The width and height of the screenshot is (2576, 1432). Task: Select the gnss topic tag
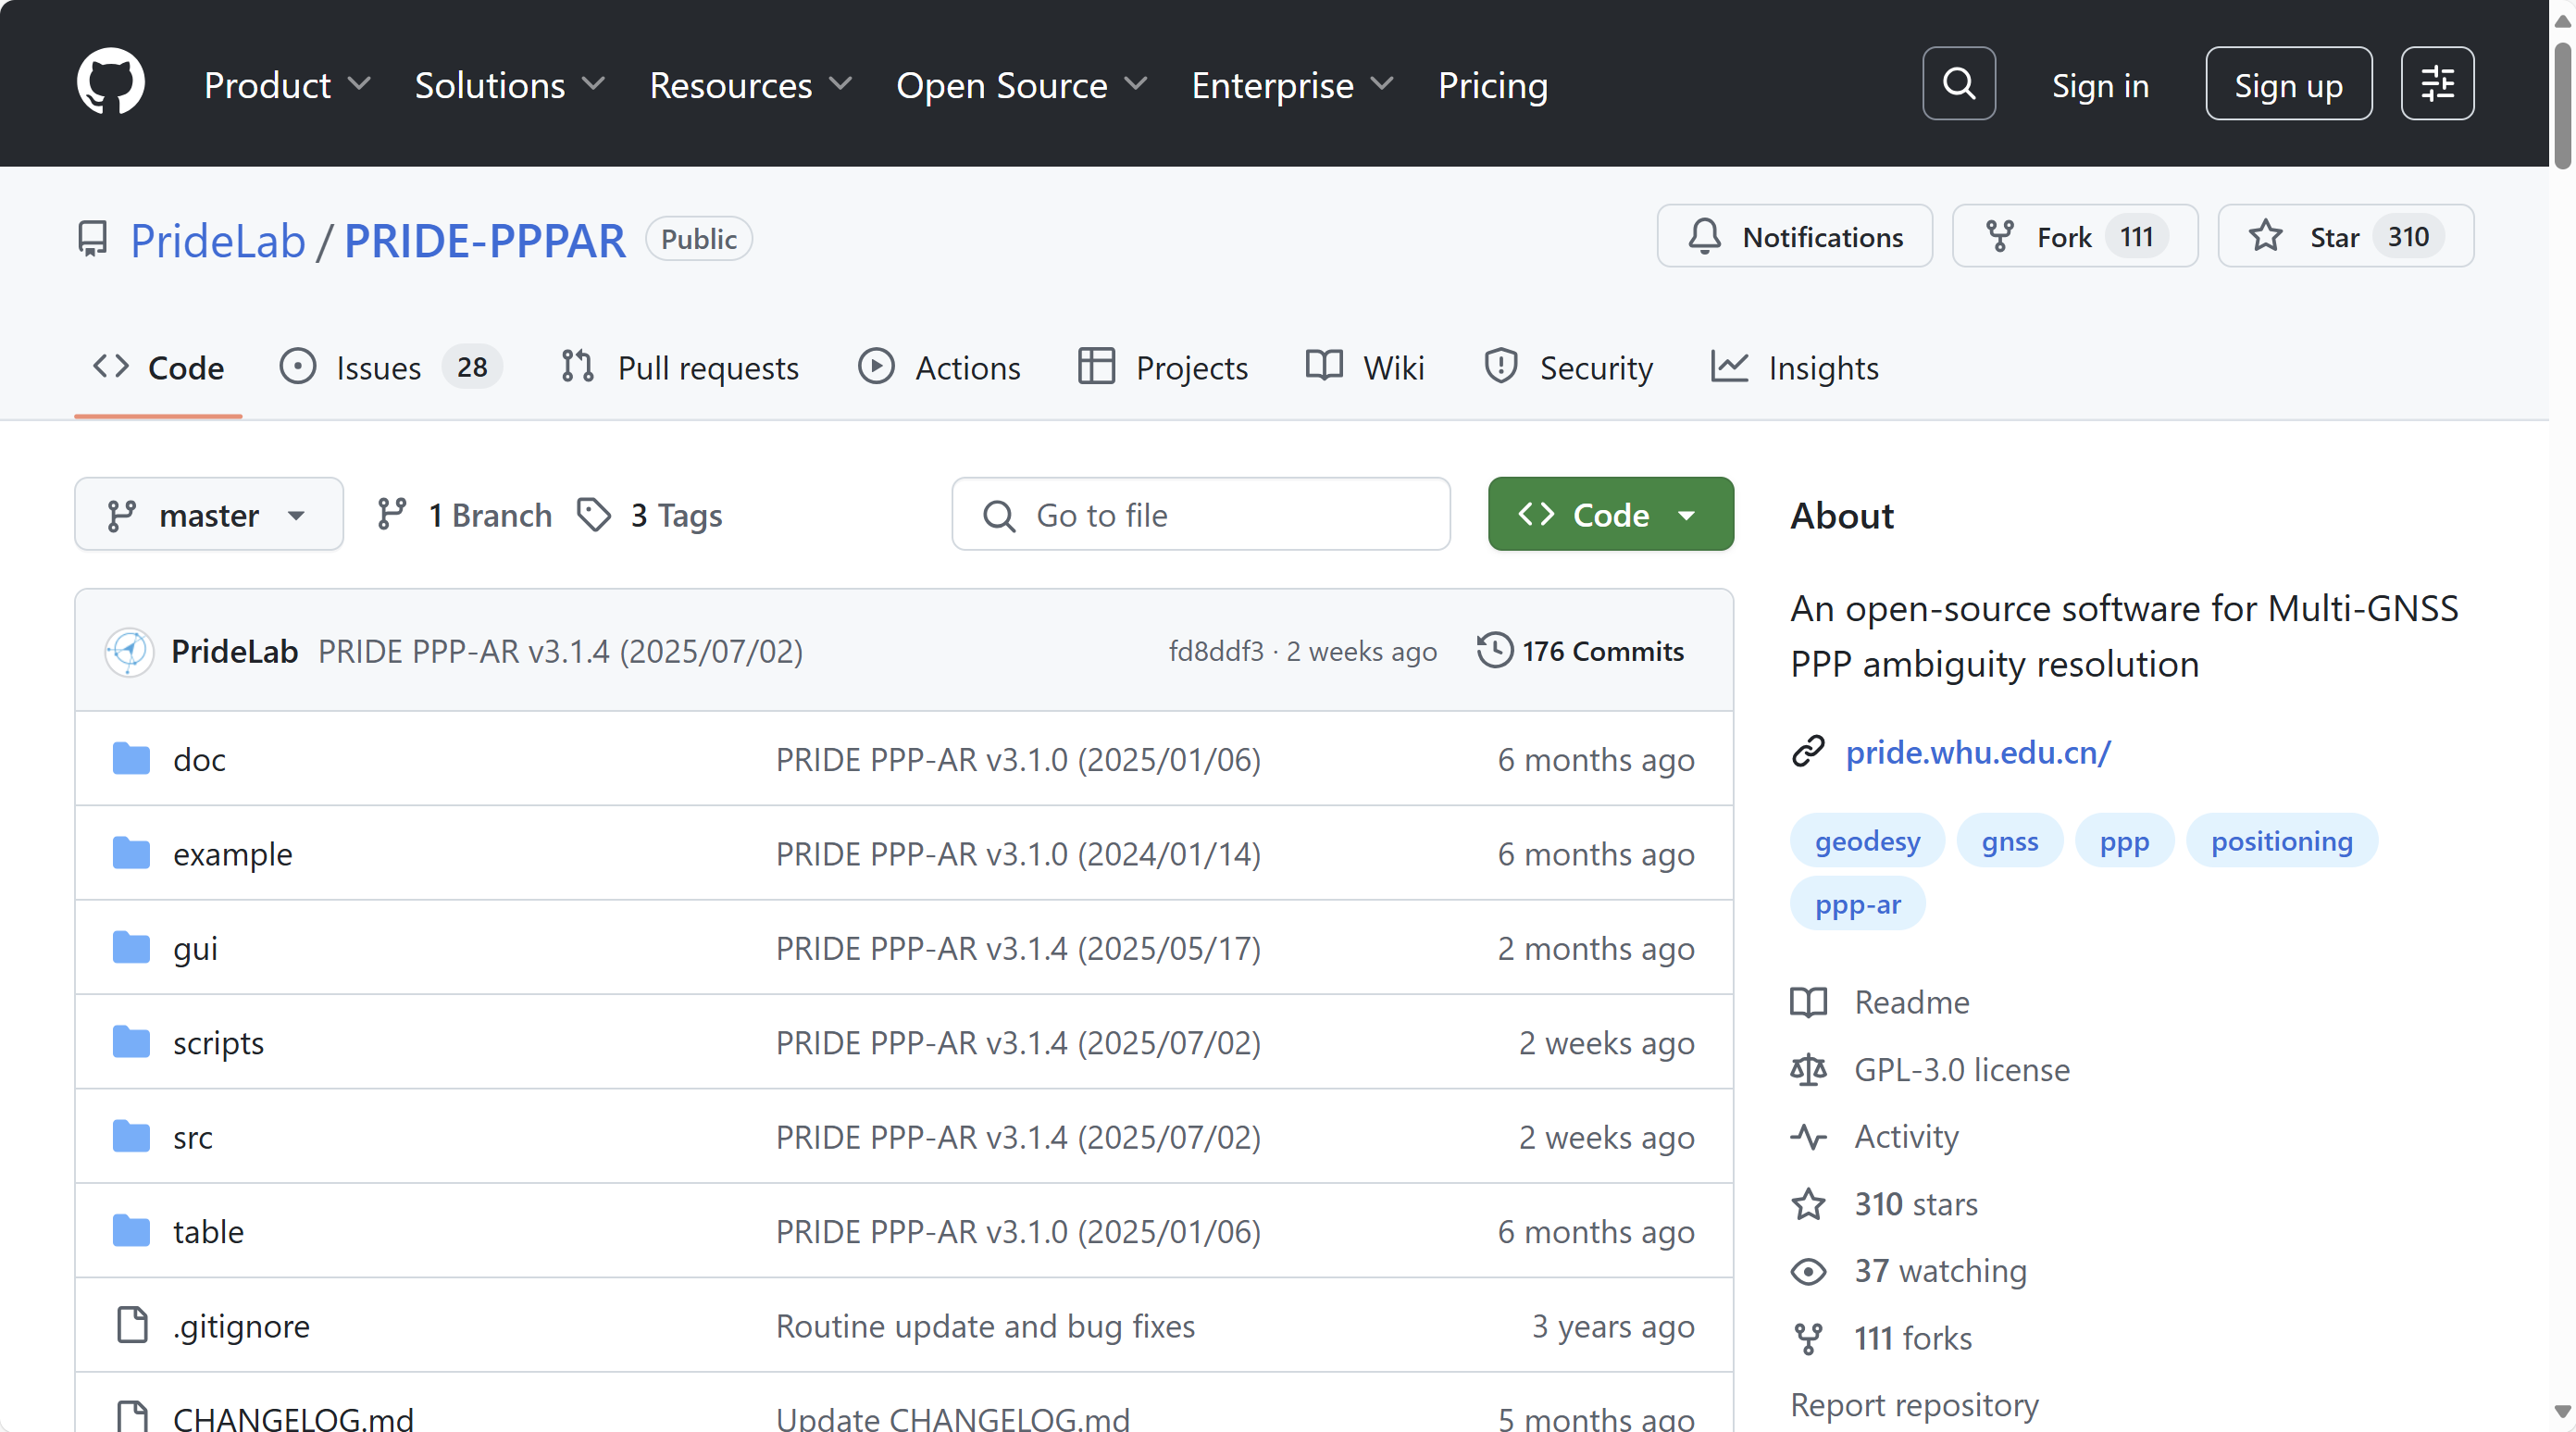[x=2009, y=840]
